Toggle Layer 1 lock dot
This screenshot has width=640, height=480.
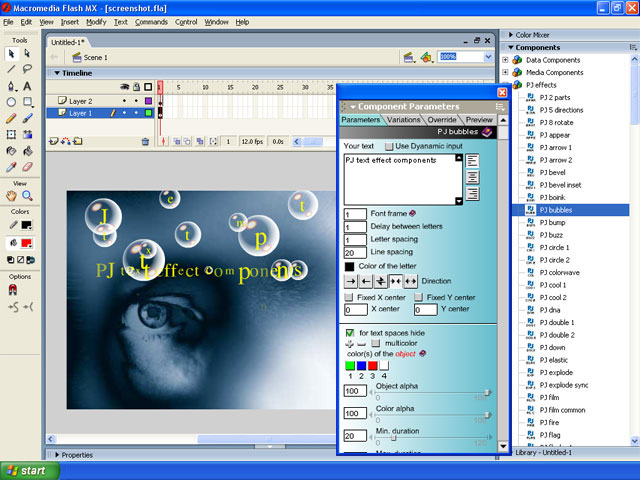[x=136, y=113]
